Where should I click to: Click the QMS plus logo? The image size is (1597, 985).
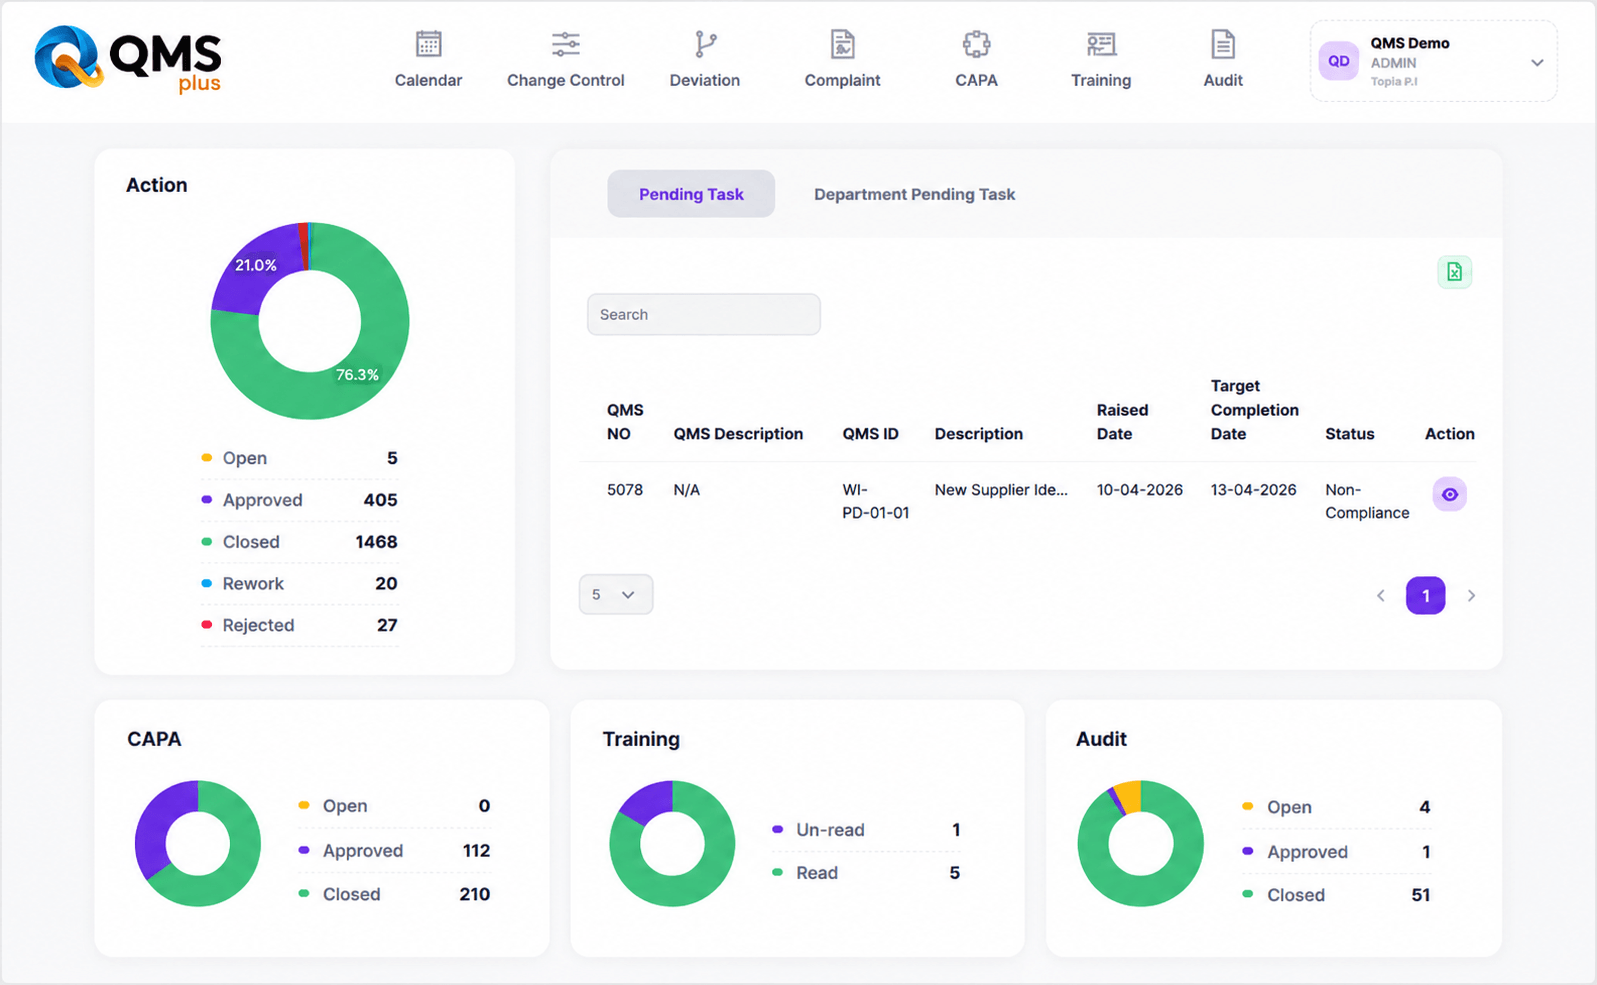pyautogui.click(x=128, y=60)
